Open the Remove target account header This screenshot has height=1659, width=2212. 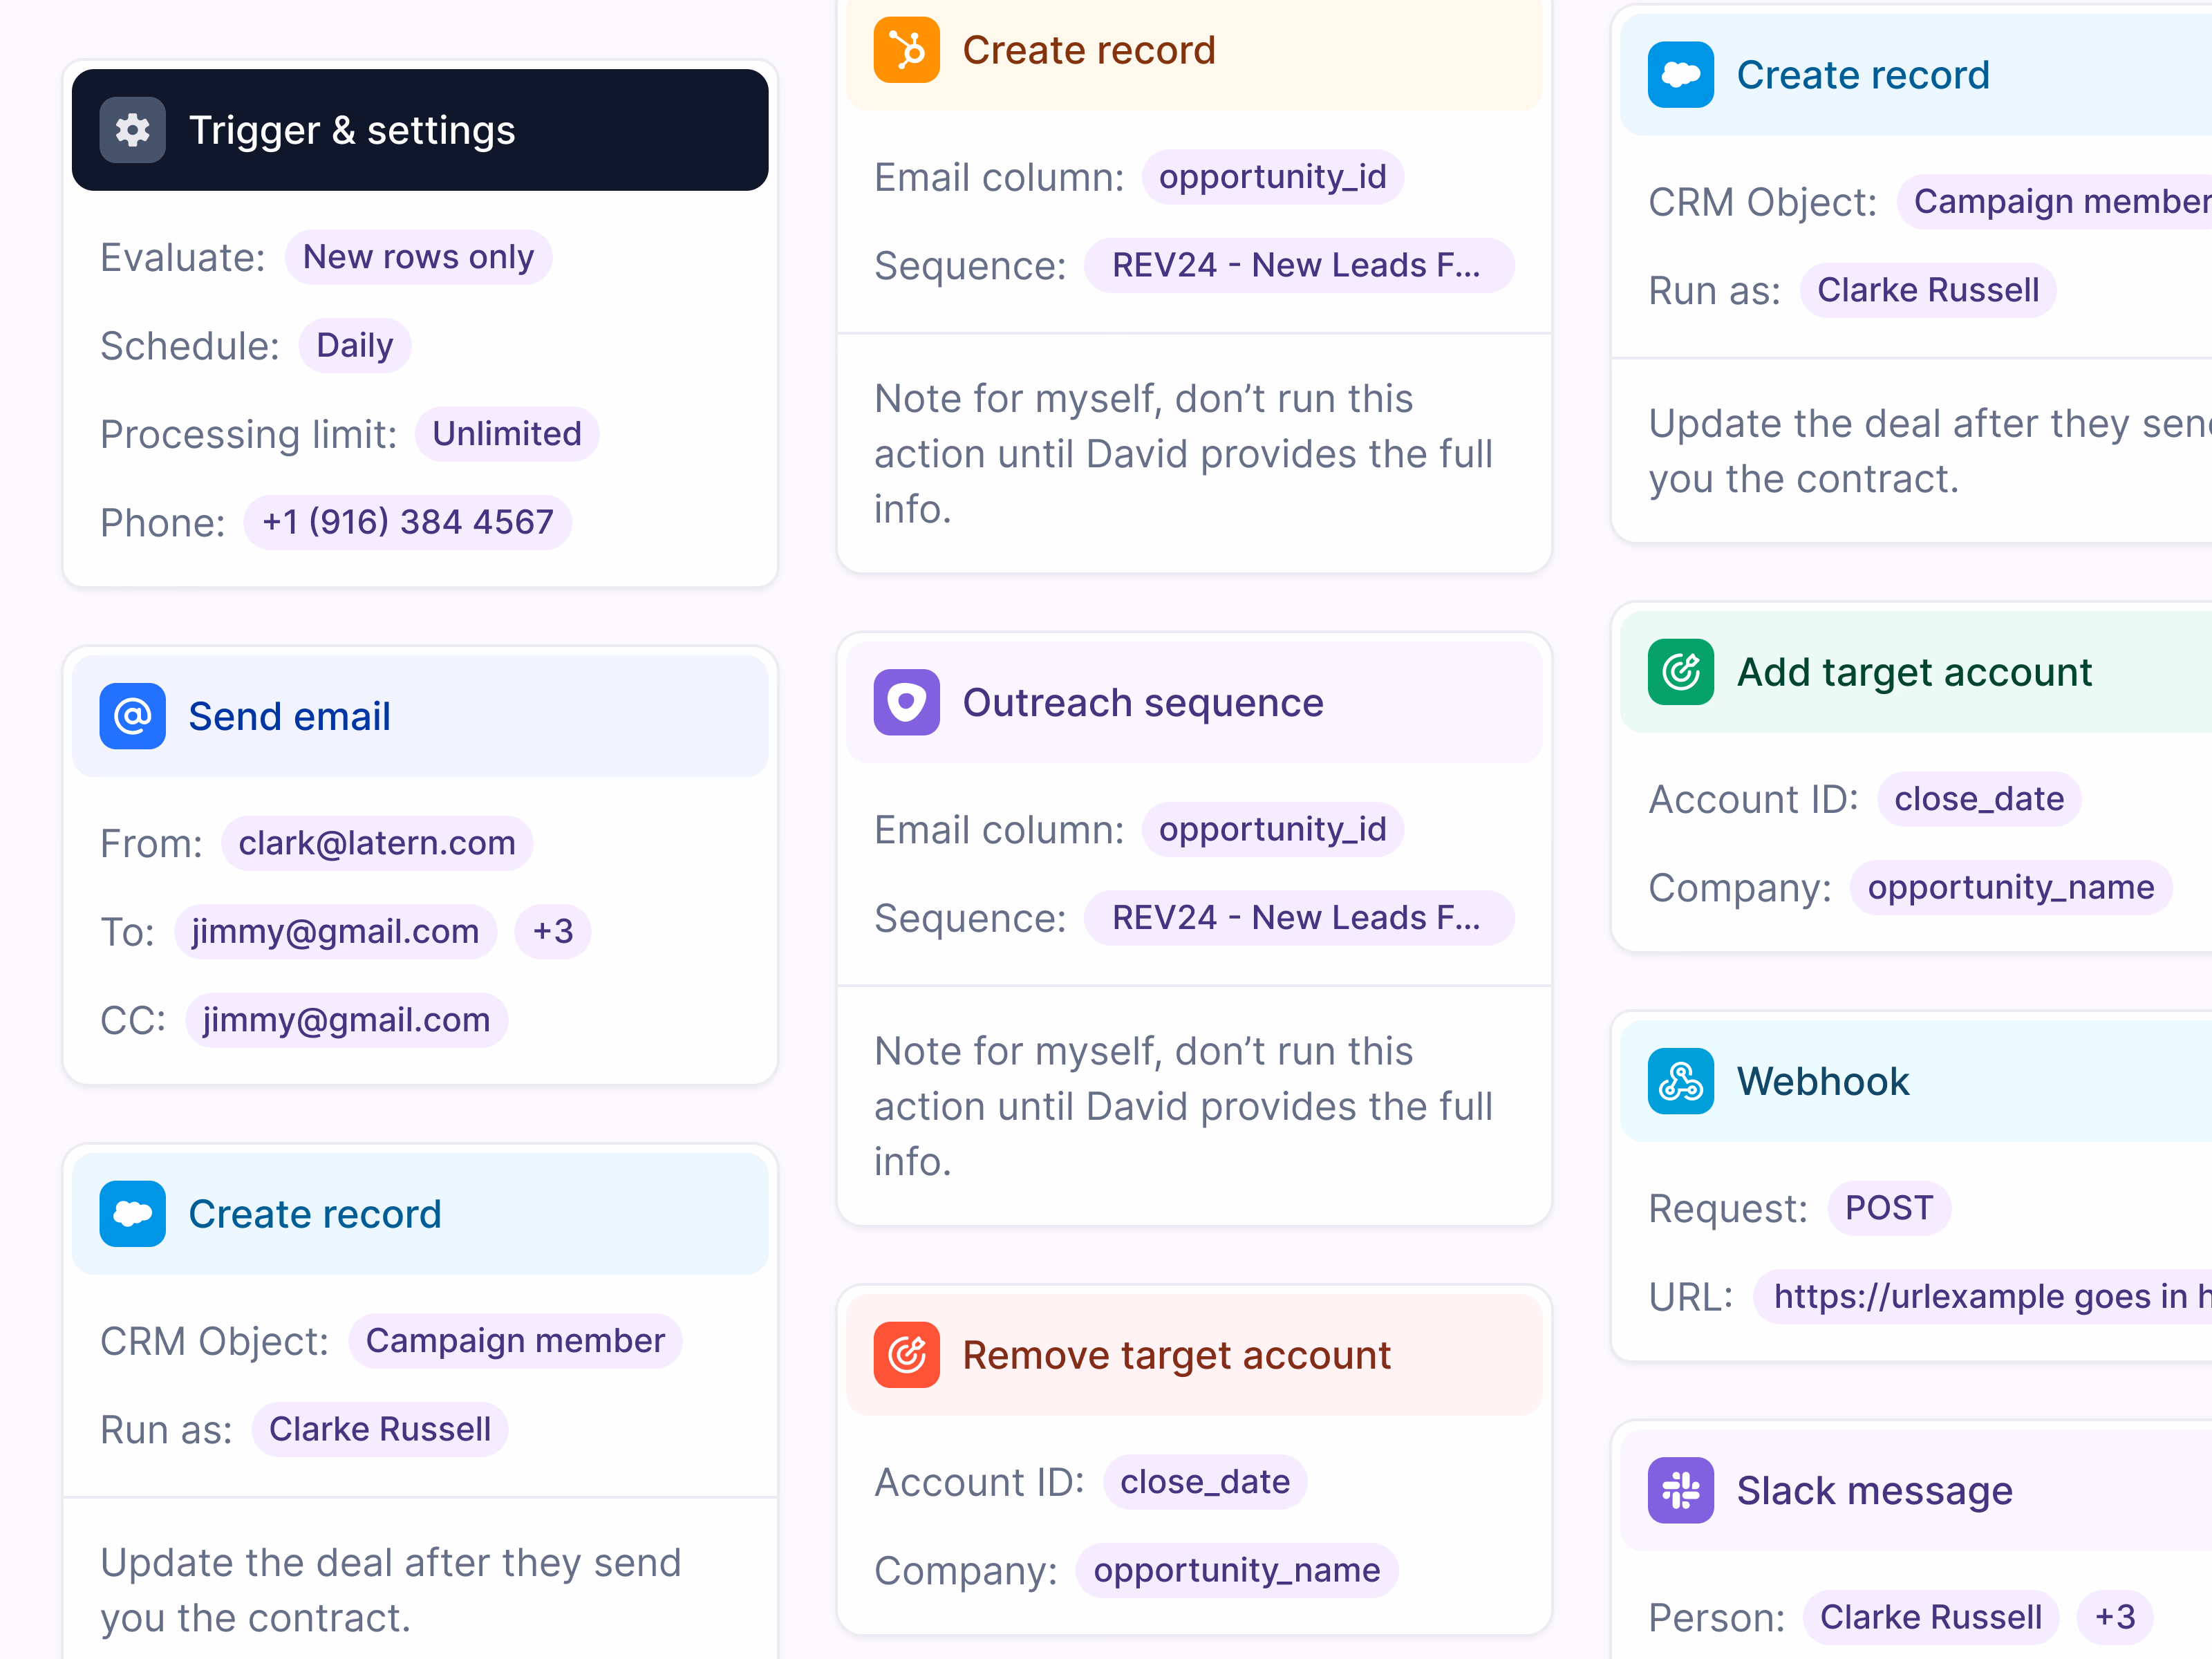click(1194, 1355)
